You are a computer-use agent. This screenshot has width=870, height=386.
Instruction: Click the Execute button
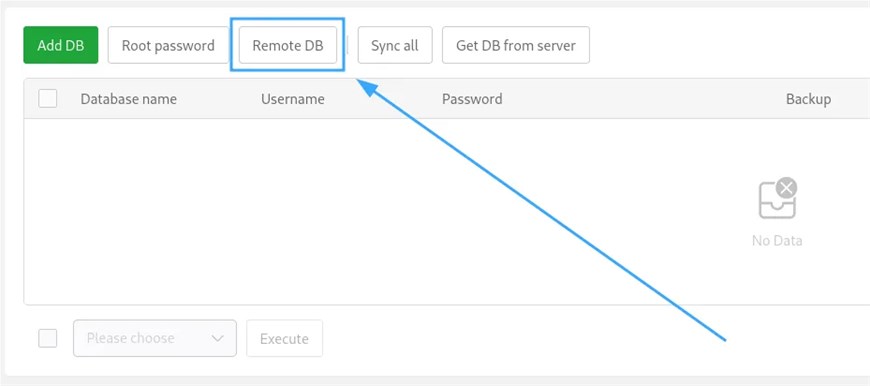point(284,338)
